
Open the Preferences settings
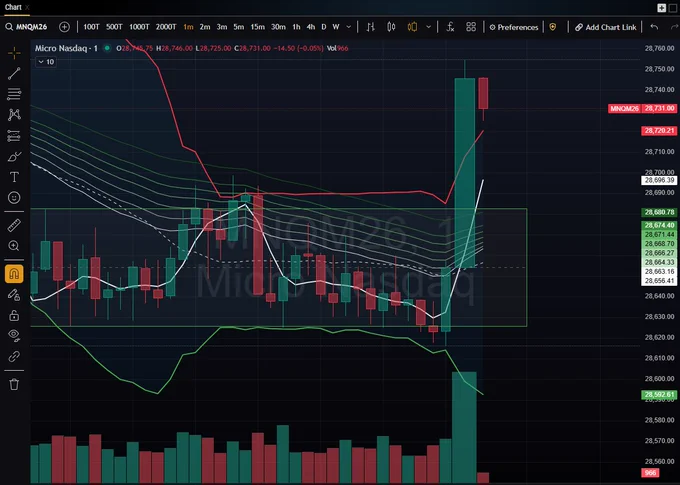pyautogui.click(x=514, y=27)
